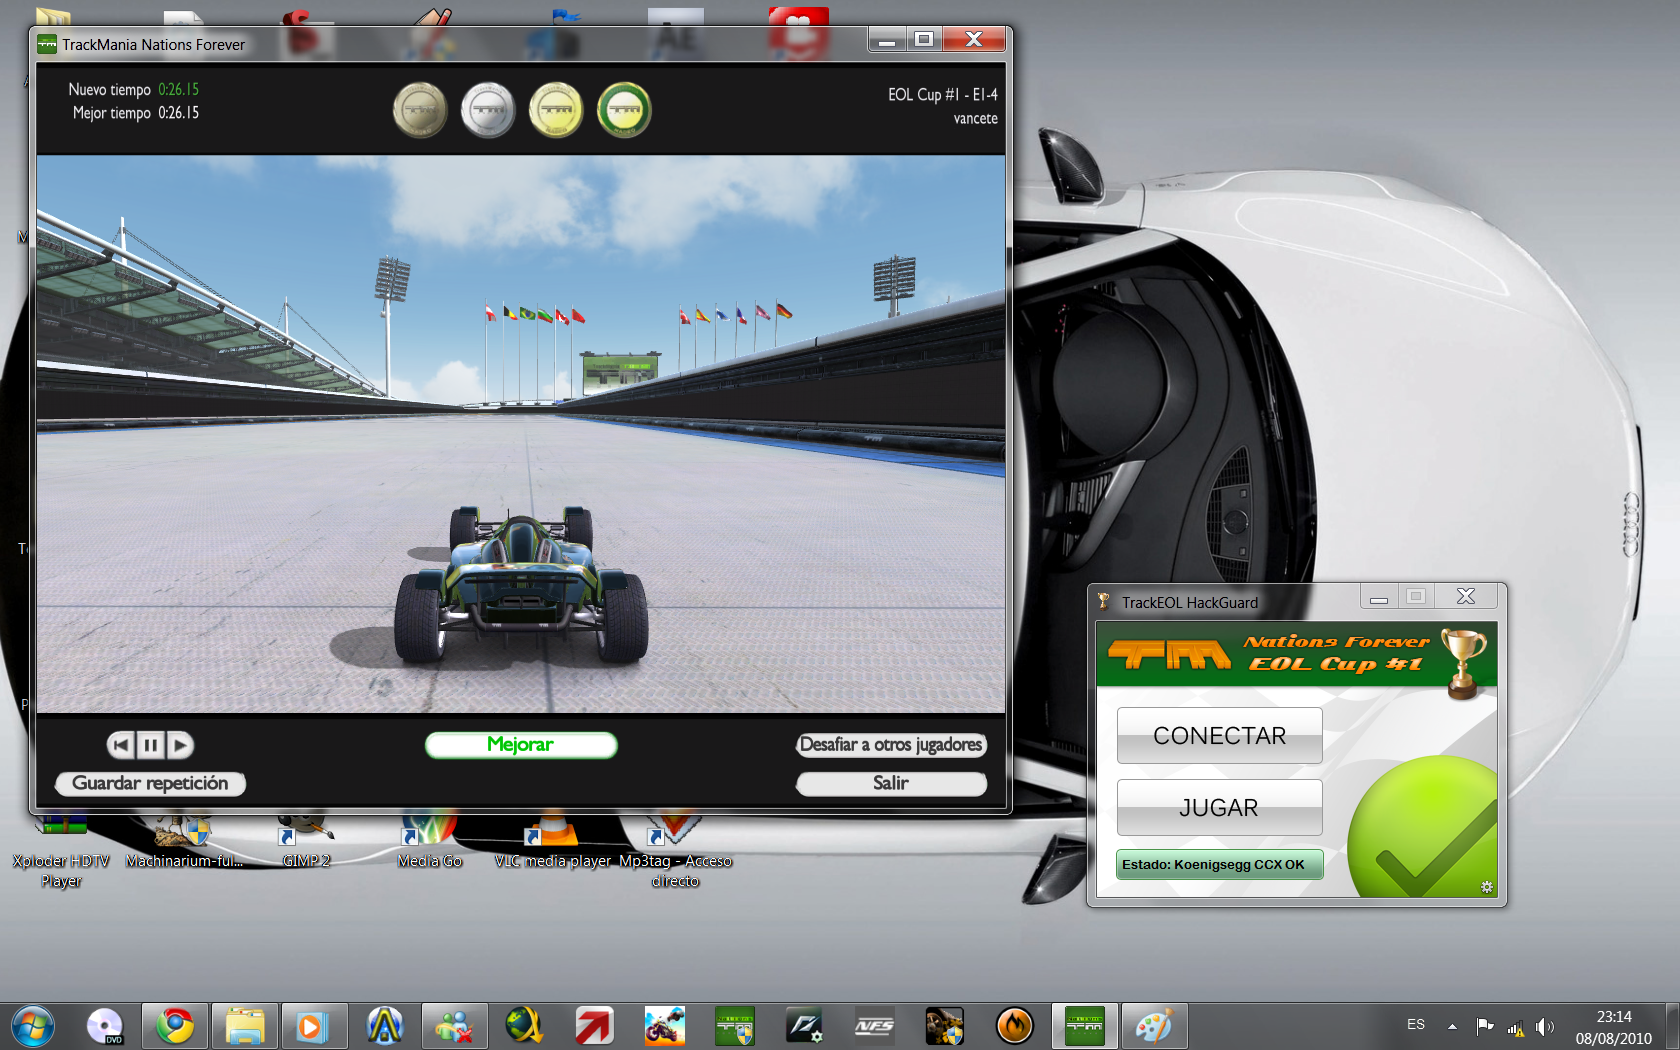Image resolution: width=1680 pixels, height=1050 pixels.
Task: Show hidden system tray icons
Action: (1452, 1026)
